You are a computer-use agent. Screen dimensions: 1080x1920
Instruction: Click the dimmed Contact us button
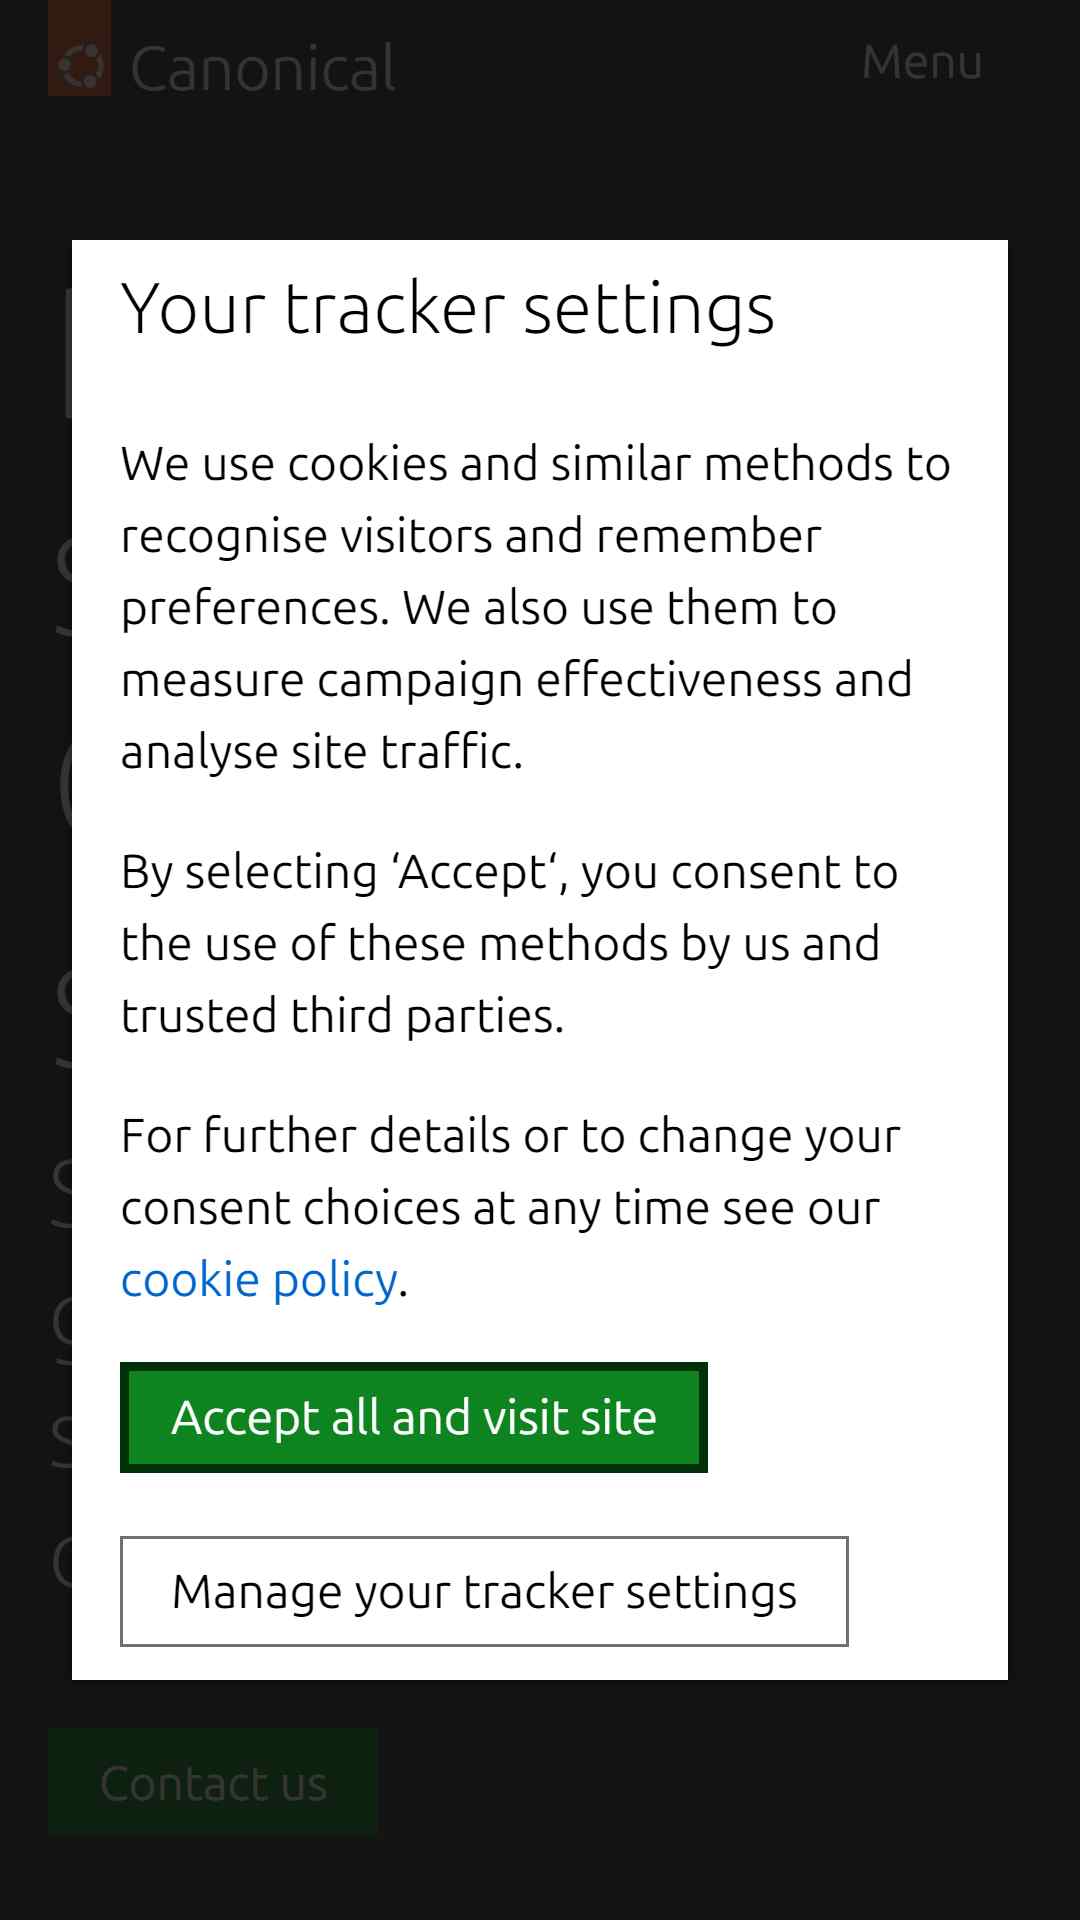click(213, 1782)
